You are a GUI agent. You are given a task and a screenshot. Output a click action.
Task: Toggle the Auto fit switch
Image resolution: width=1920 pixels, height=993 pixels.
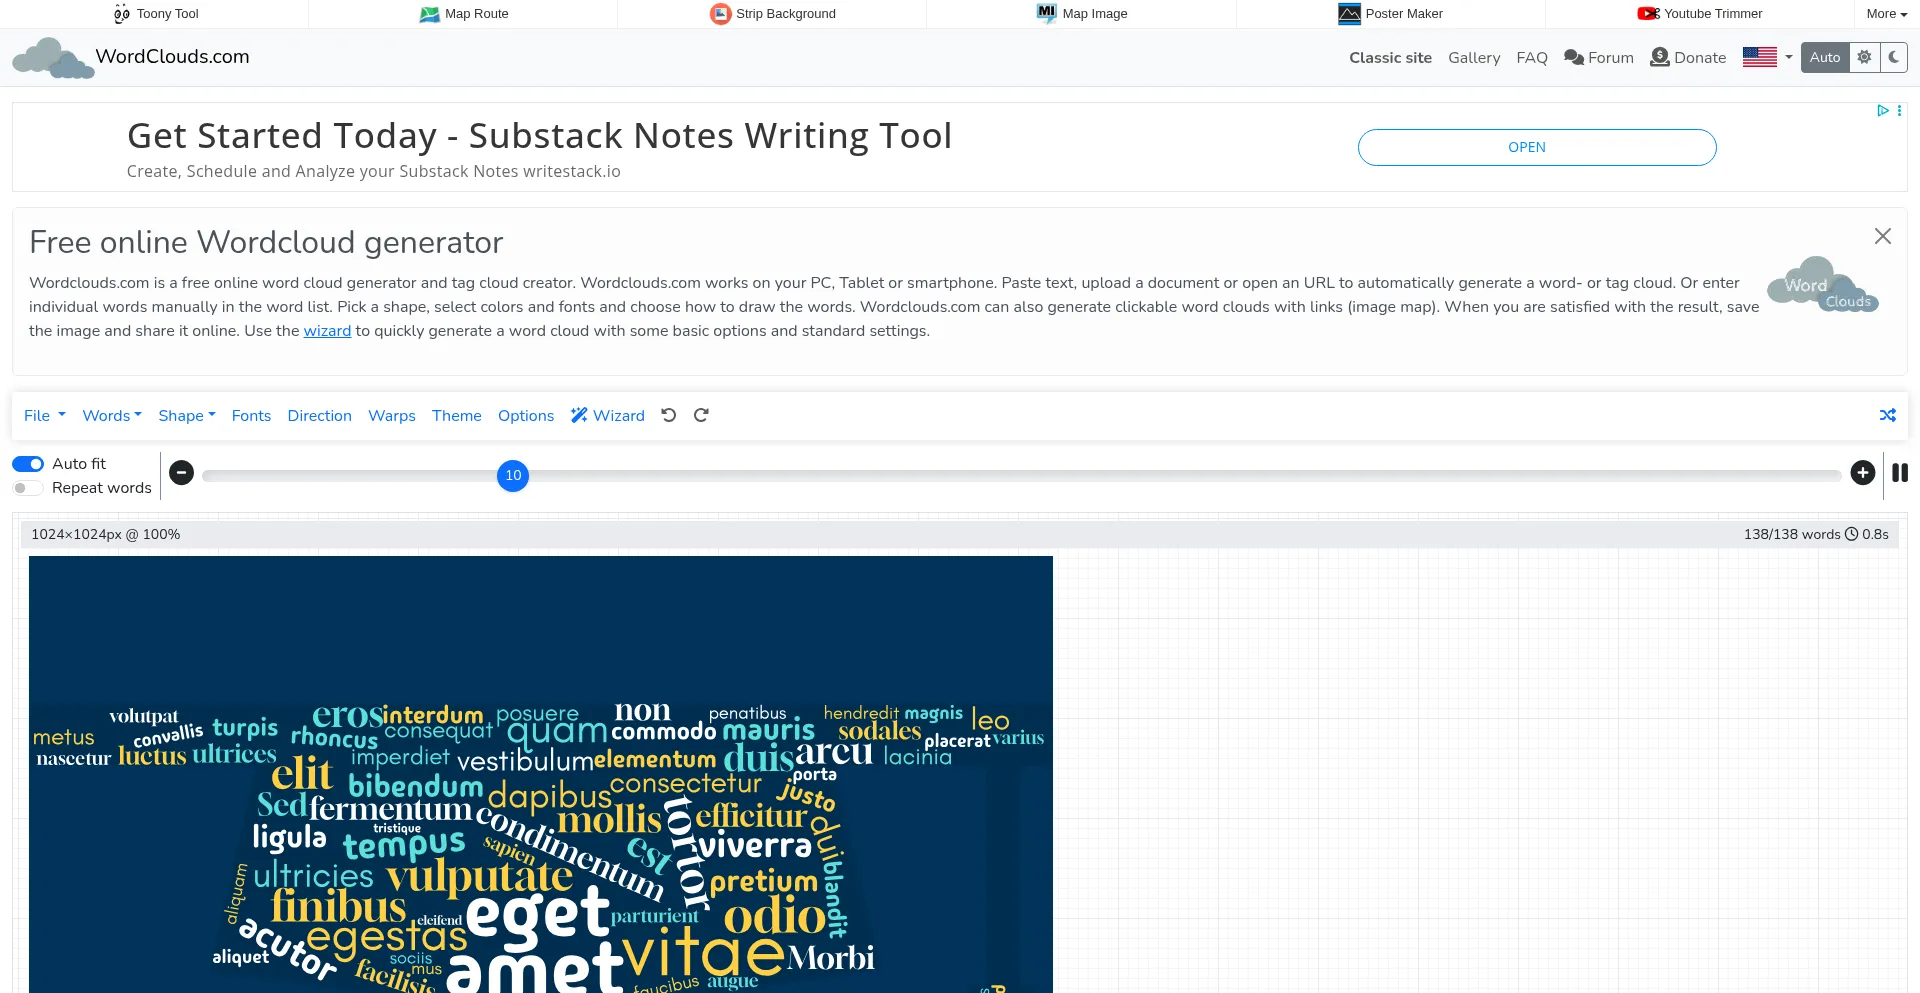pyautogui.click(x=28, y=464)
